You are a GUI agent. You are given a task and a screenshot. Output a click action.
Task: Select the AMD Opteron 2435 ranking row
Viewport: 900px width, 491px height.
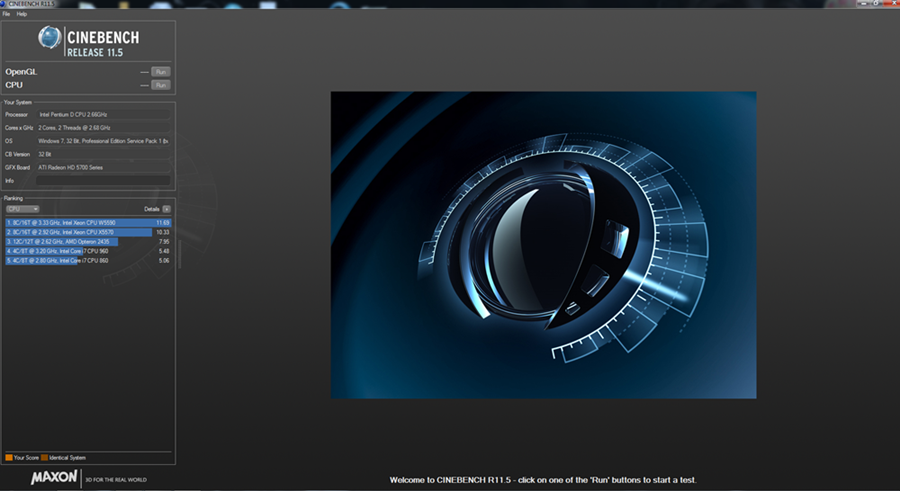tap(88, 241)
